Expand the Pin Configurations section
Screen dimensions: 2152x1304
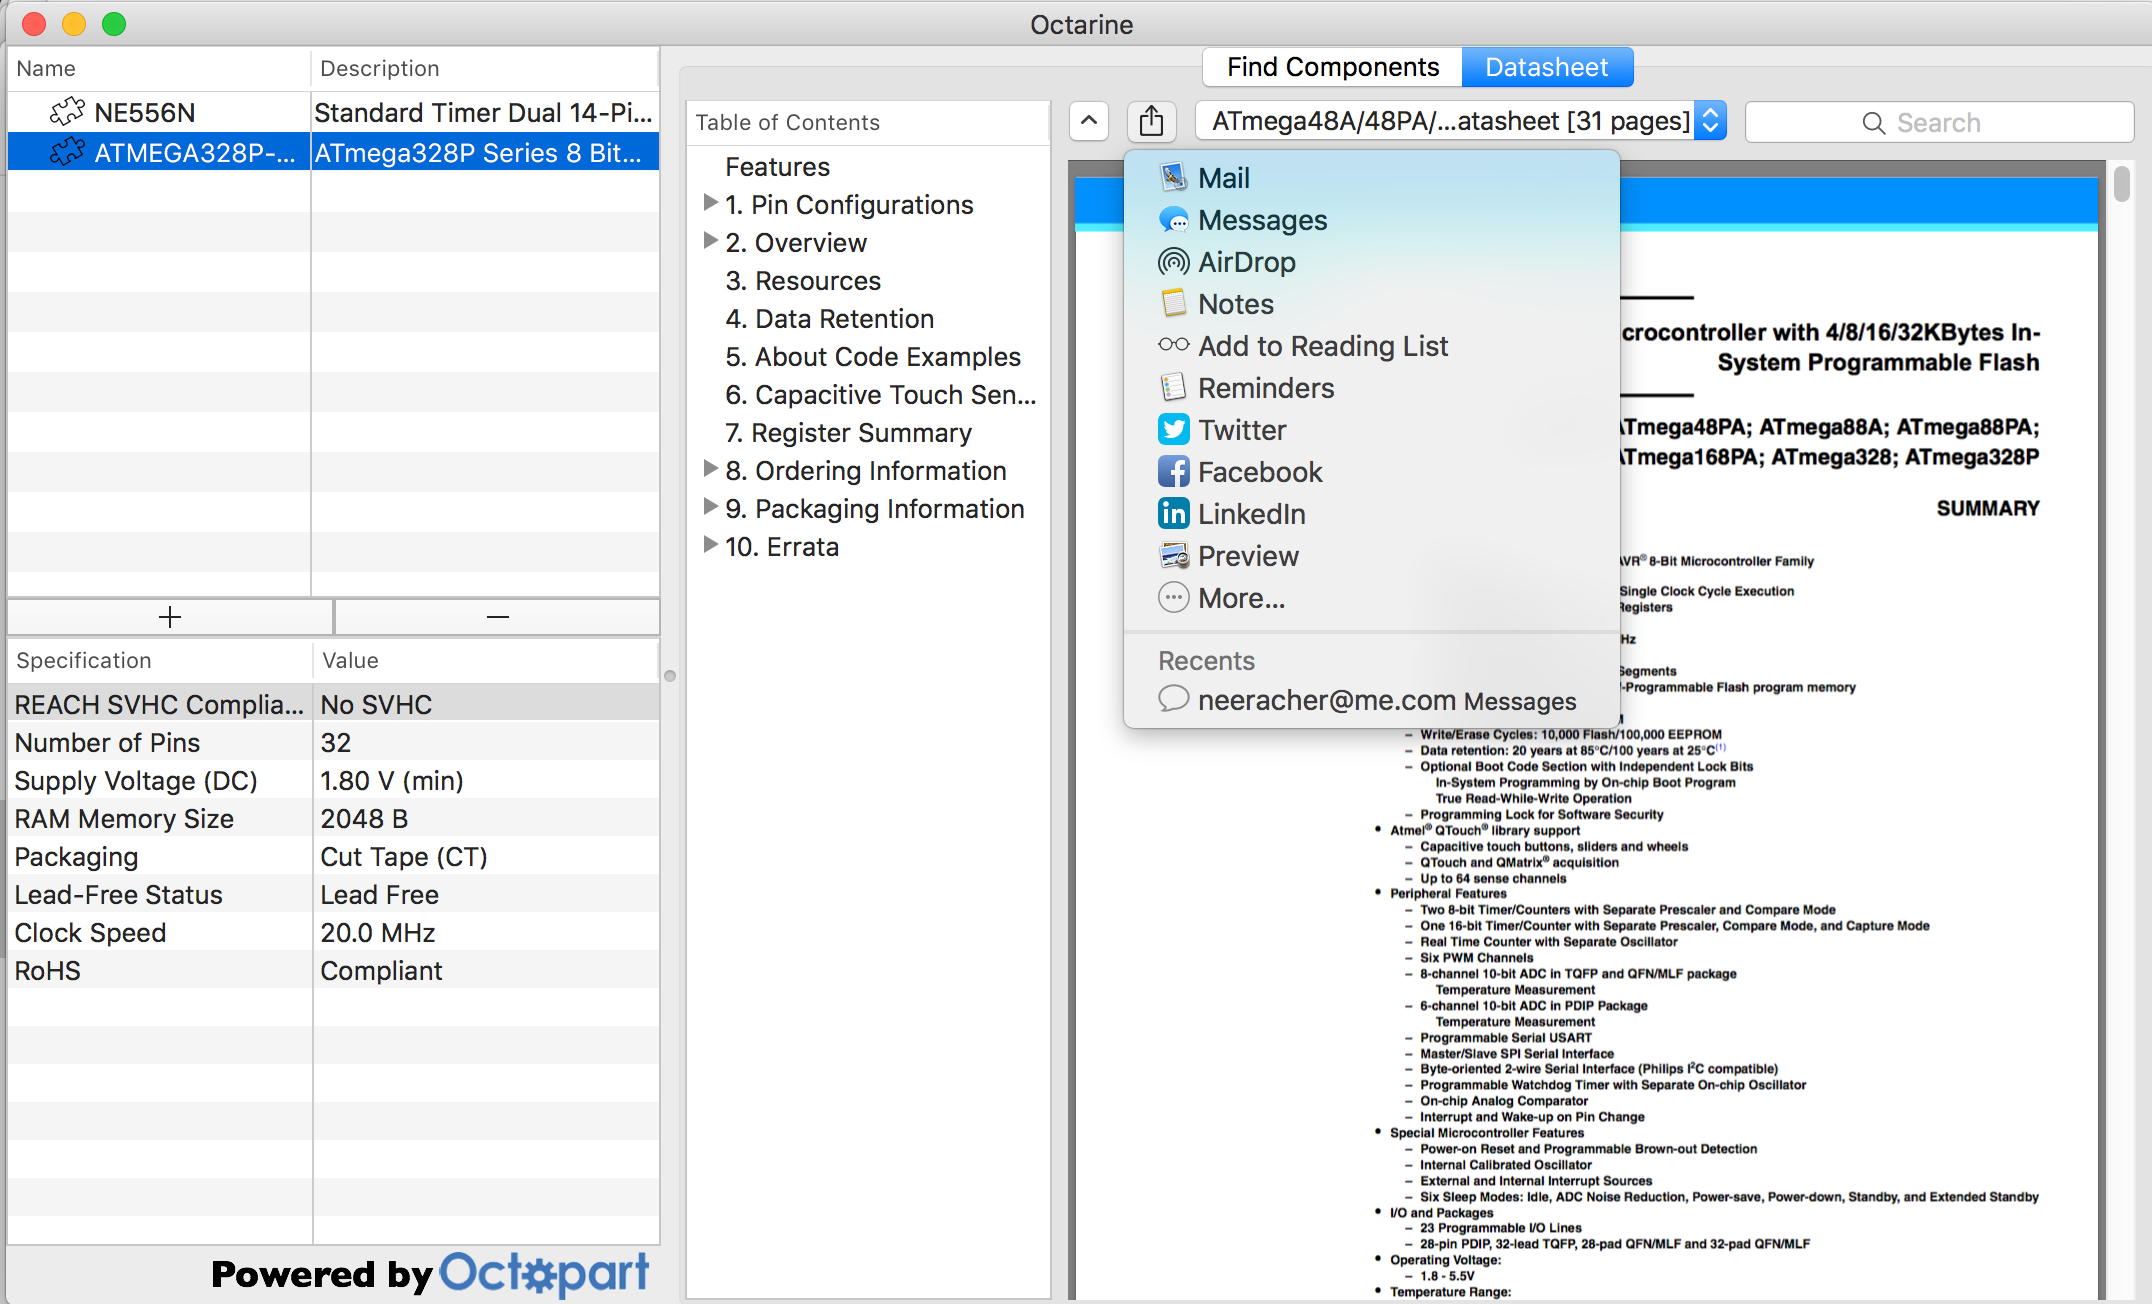click(710, 204)
